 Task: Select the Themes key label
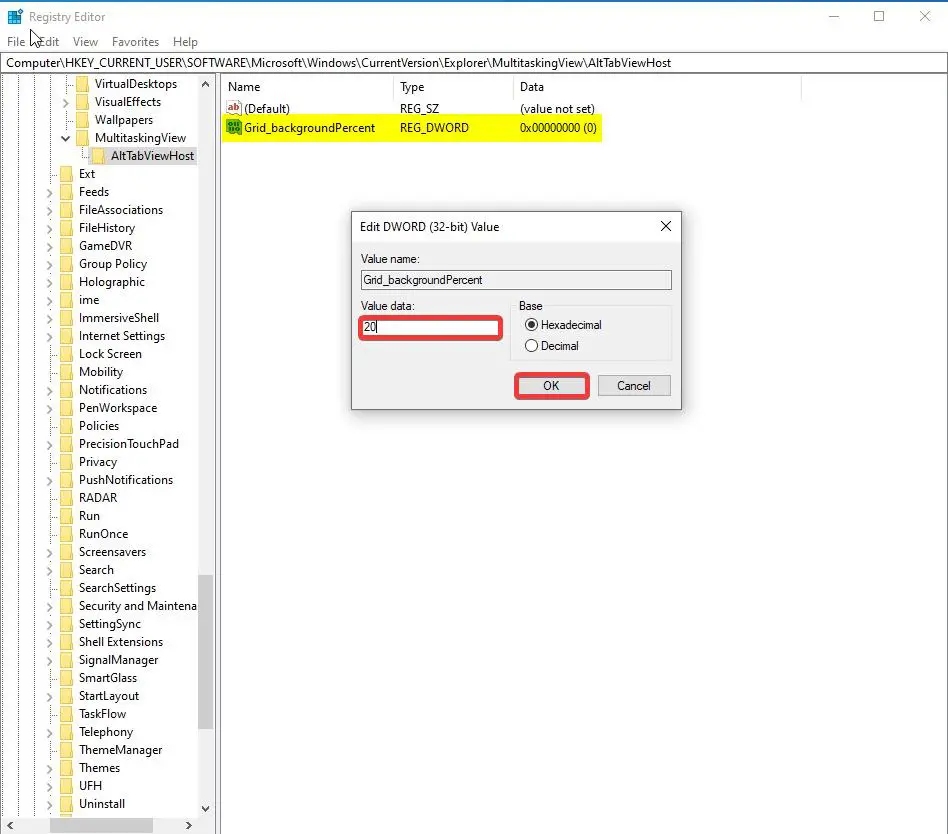99,768
